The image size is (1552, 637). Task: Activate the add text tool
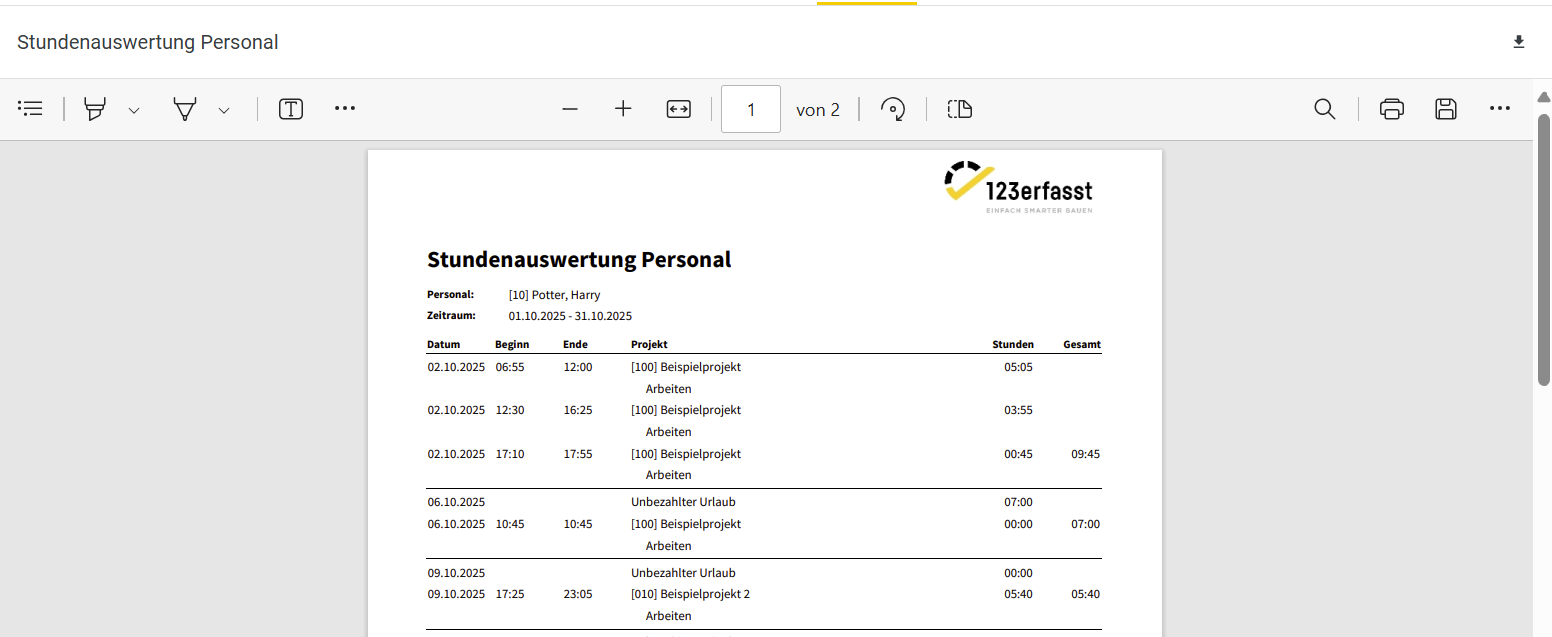click(291, 109)
